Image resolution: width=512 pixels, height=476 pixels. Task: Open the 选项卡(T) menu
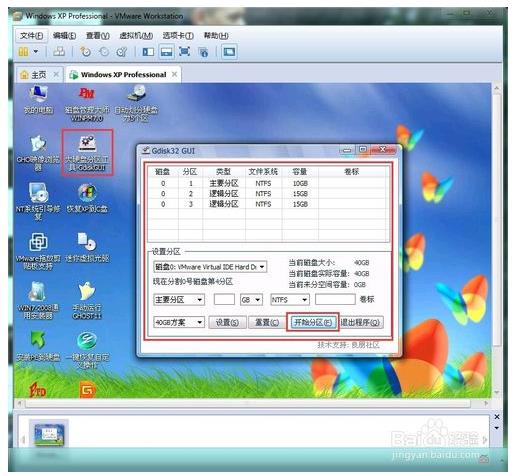click(178, 35)
